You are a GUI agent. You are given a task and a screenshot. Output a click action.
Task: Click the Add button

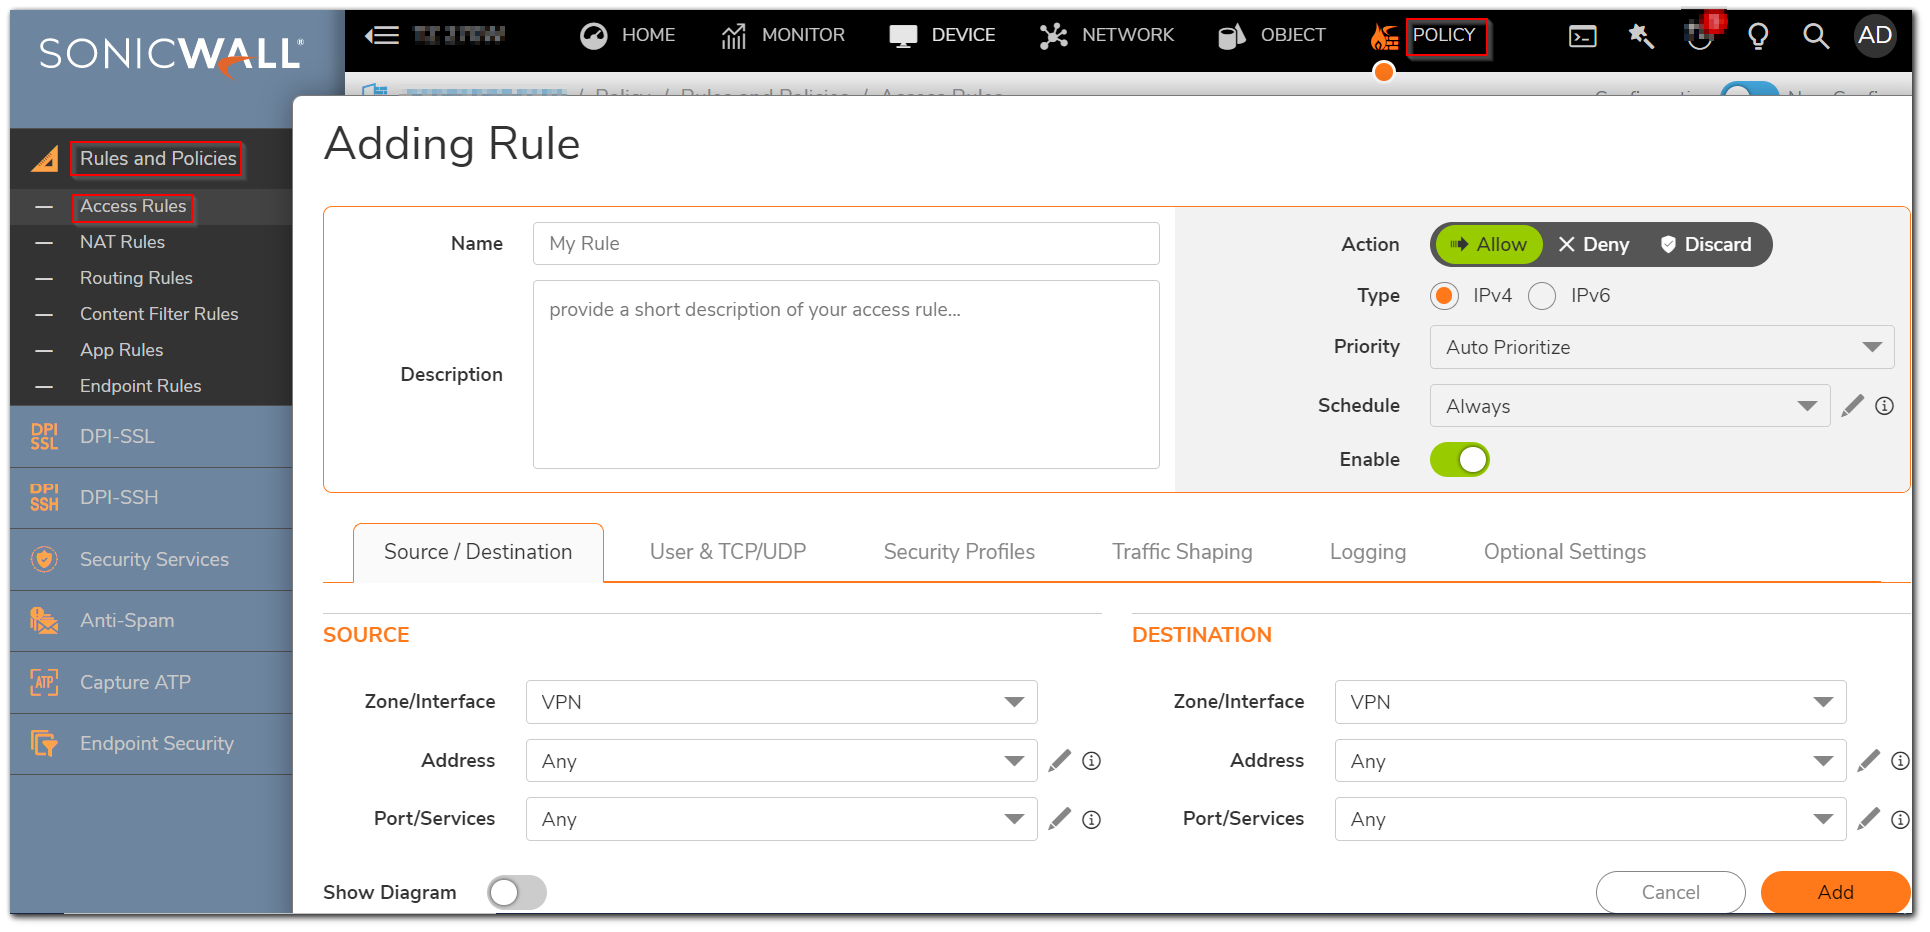click(x=1836, y=892)
